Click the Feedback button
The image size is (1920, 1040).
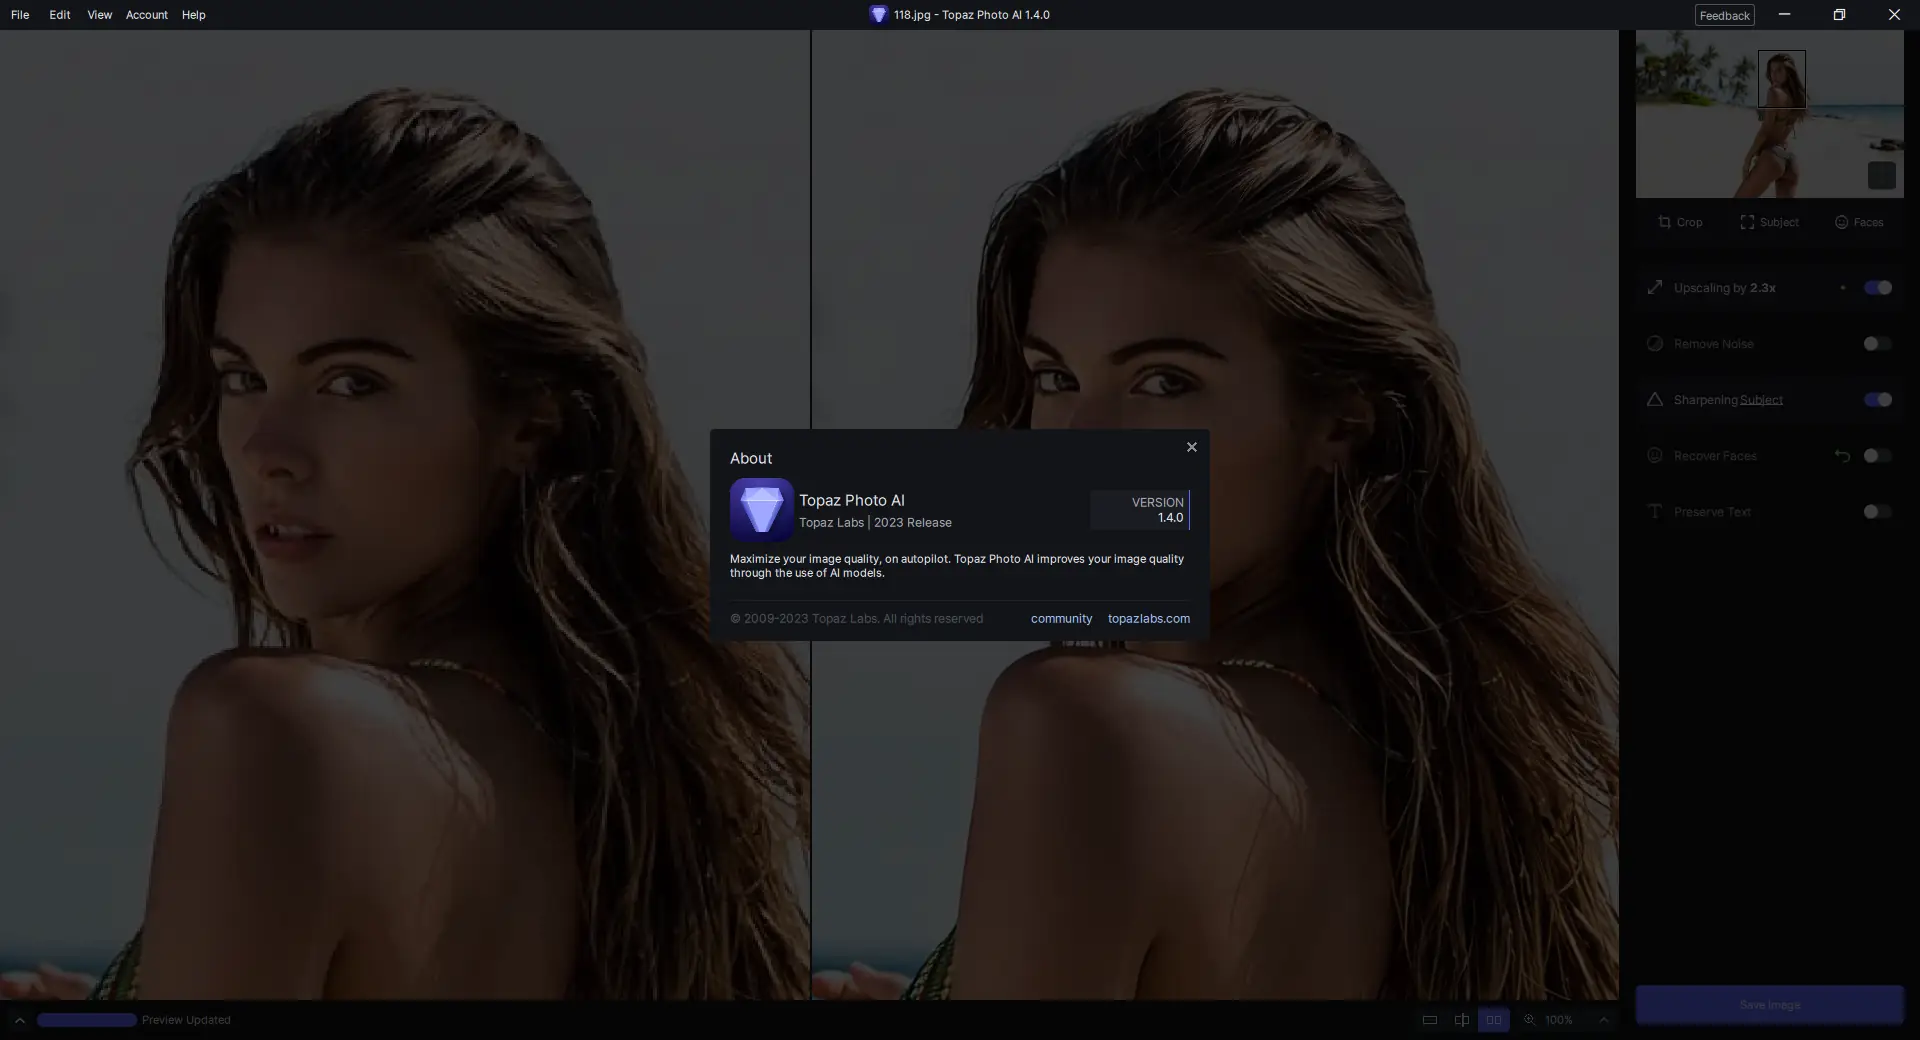(x=1725, y=15)
